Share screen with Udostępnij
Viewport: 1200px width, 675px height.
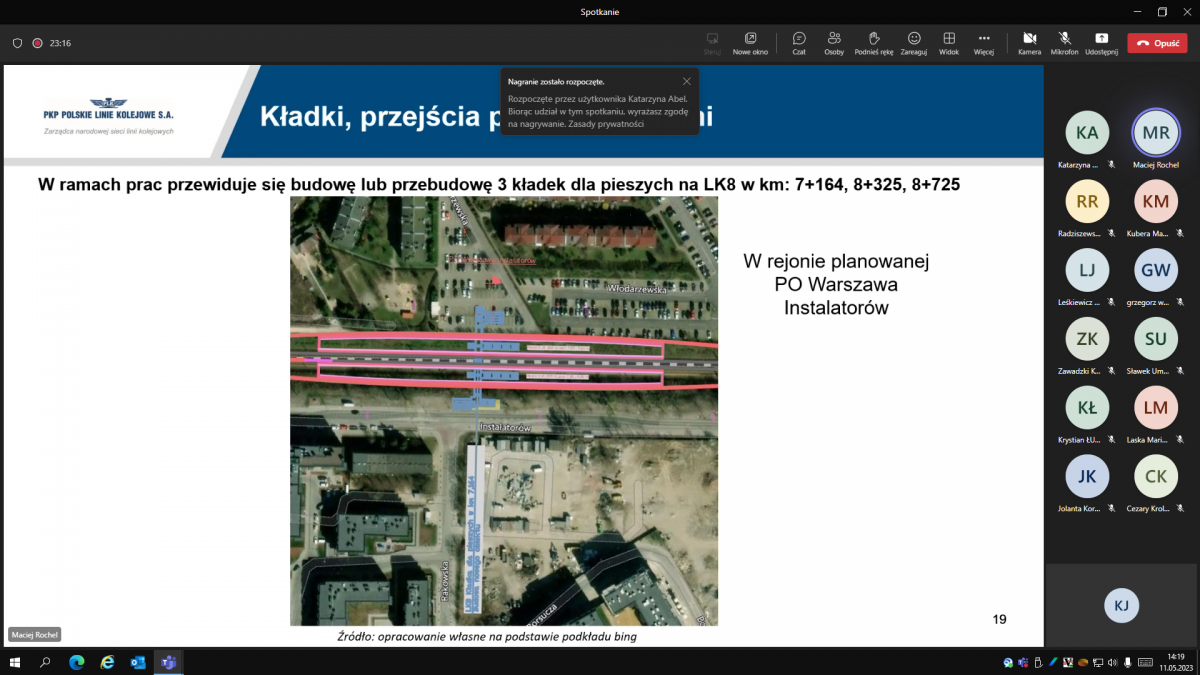[1101, 43]
